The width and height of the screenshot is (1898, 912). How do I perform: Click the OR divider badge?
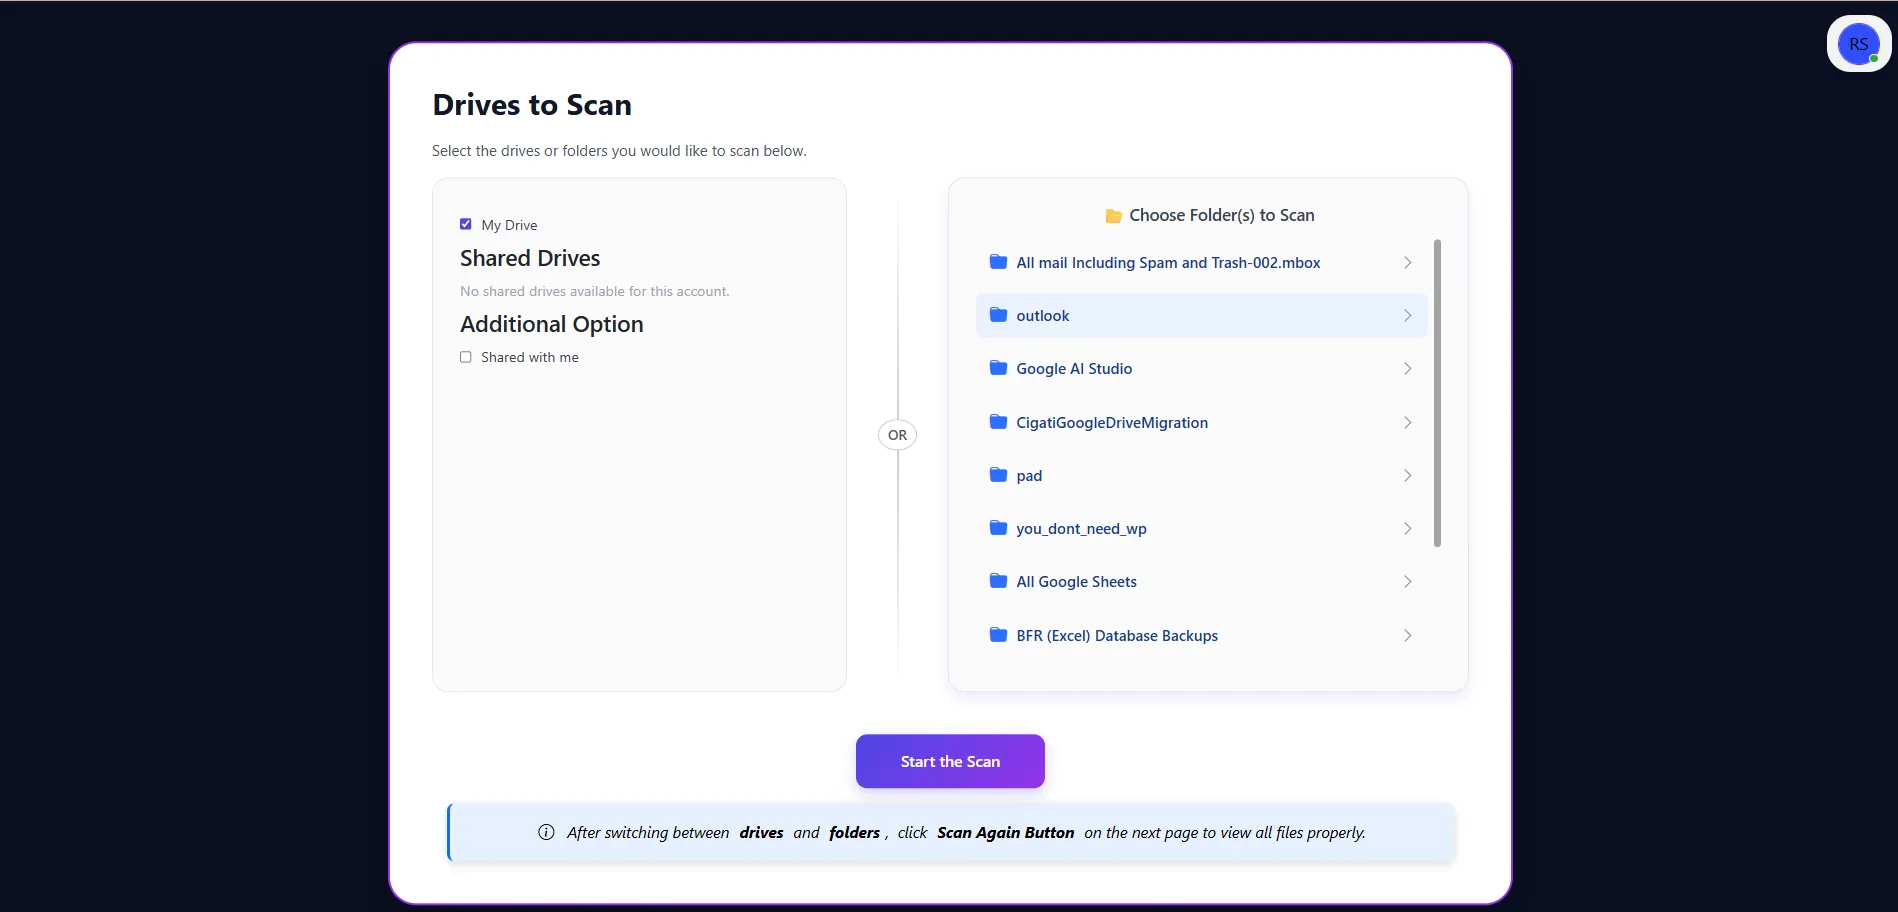point(897,435)
